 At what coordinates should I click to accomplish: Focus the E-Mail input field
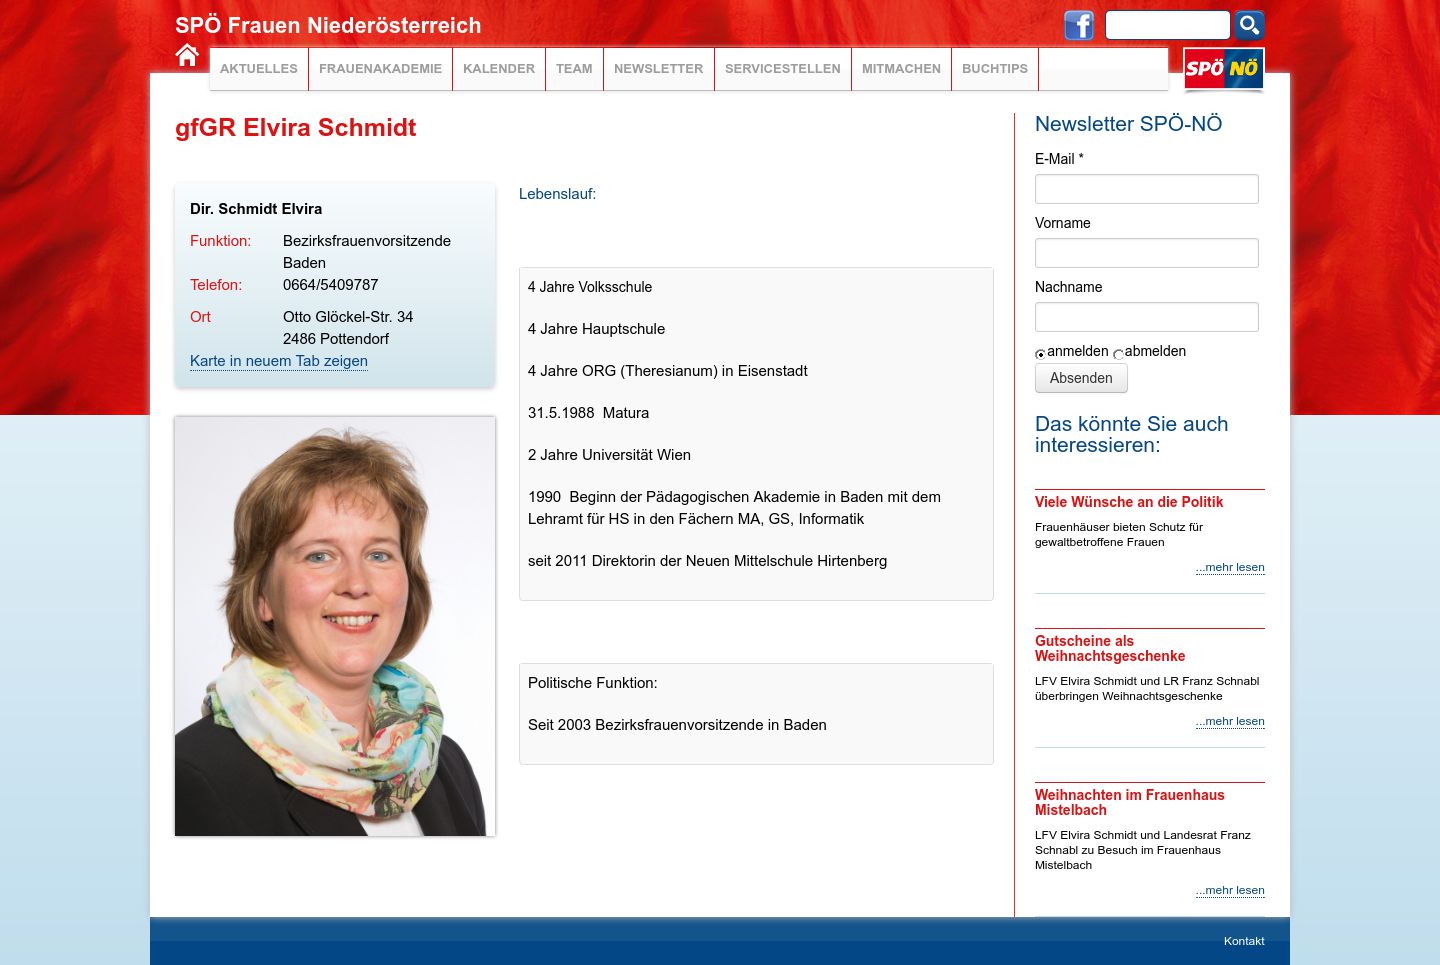(x=1147, y=189)
